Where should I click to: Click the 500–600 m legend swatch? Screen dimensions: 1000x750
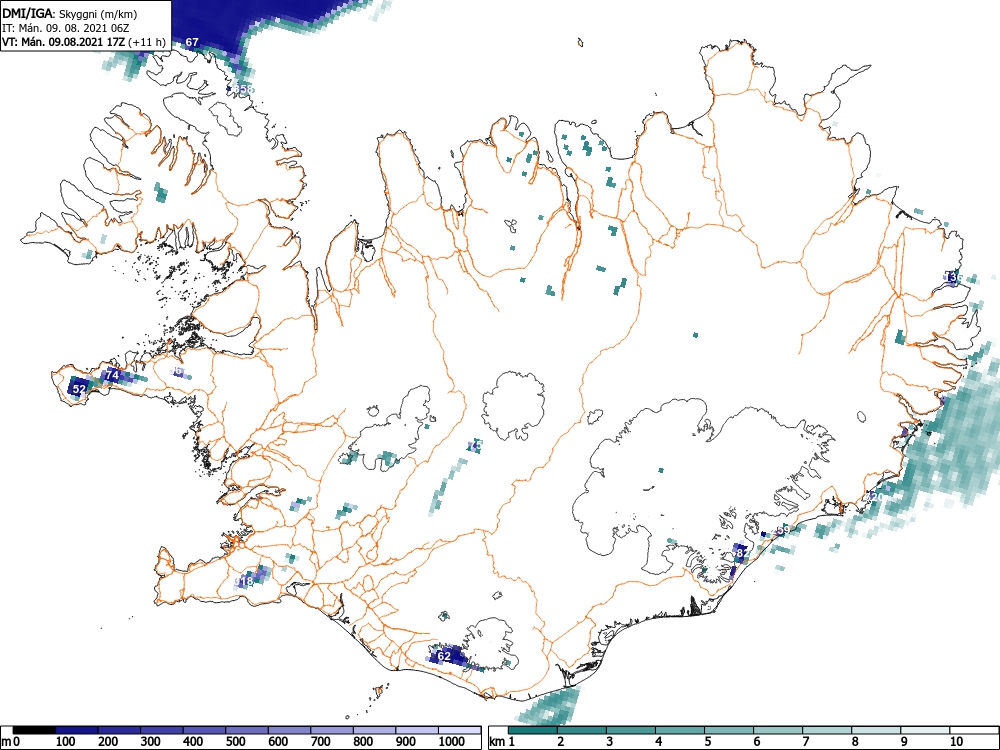[x=247, y=730]
